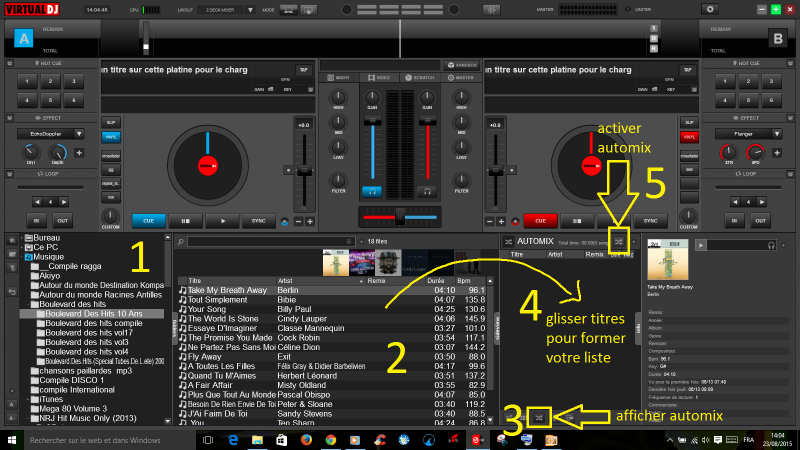Viewport: 800px width, 450px height.
Task: Open Windows Start button
Action: pos(12,440)
